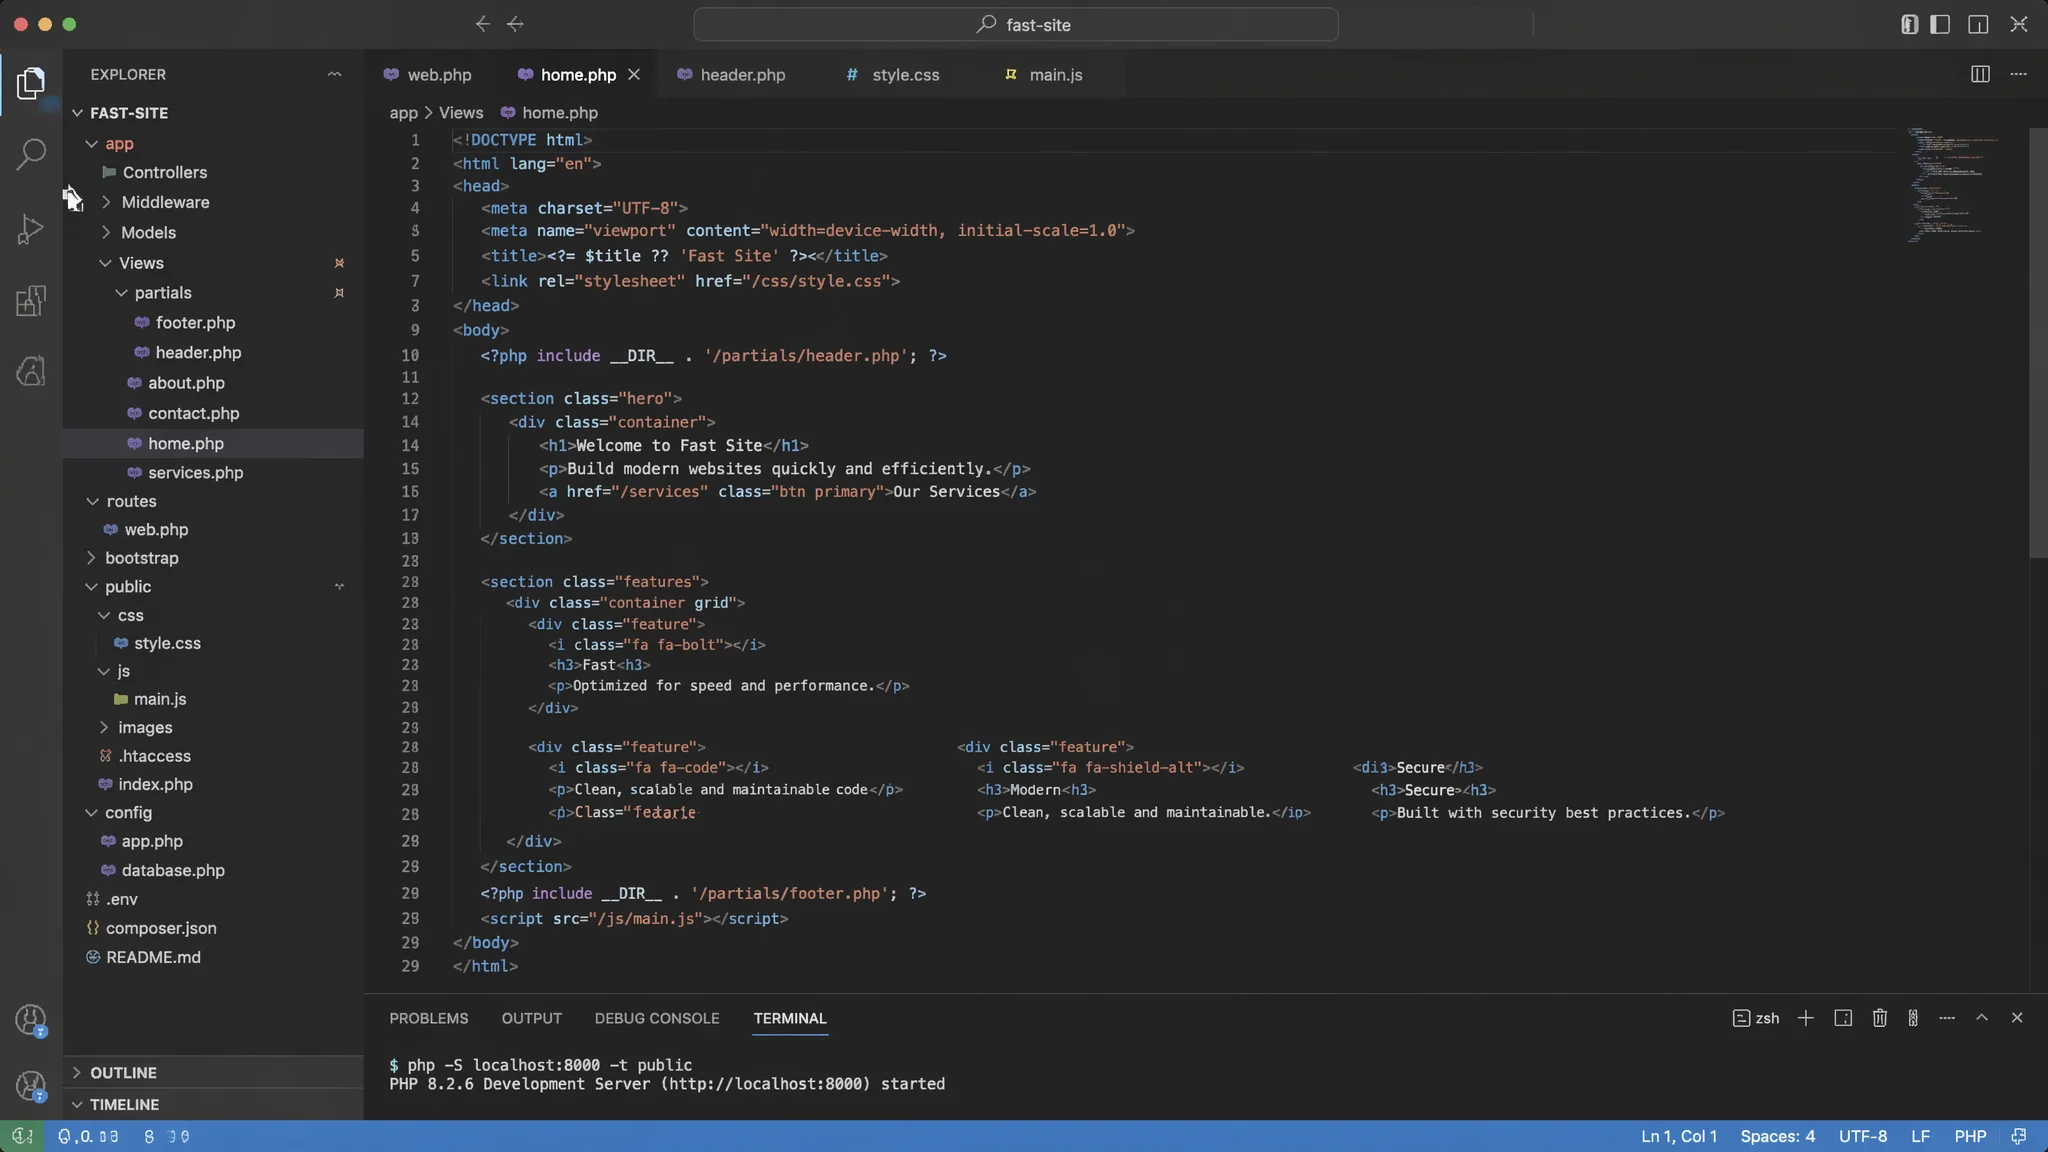Open README.md in the explorer
Screen dimensions: 2048x1152
pyautogui.click(x=153, y=957)
